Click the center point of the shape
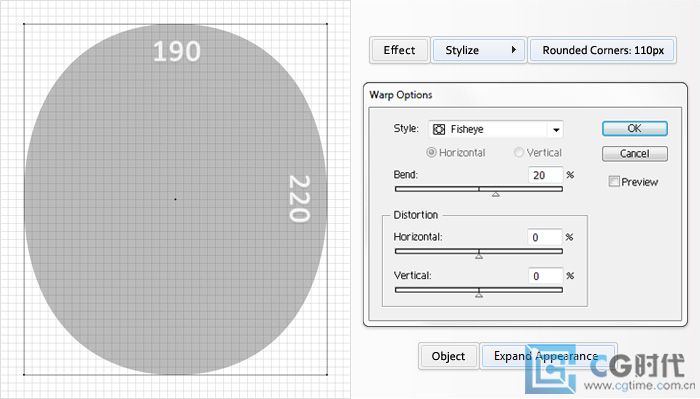Screen dimensions: 700x399 (175, 199)
